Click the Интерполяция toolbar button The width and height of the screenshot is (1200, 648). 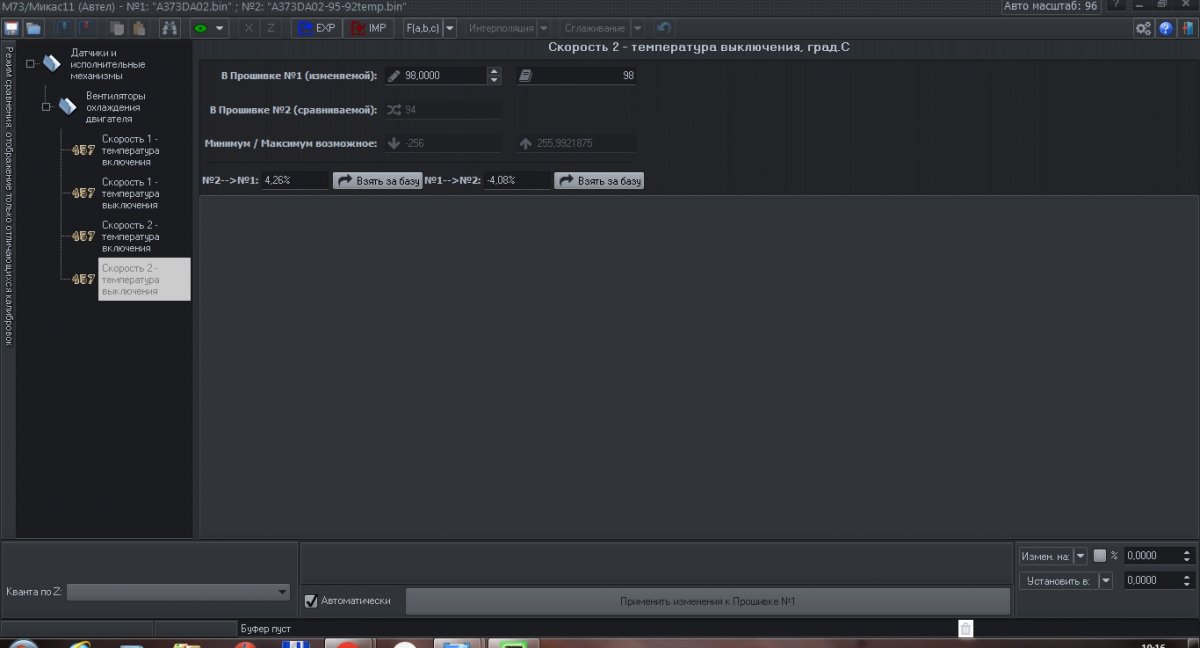[500, 28]
